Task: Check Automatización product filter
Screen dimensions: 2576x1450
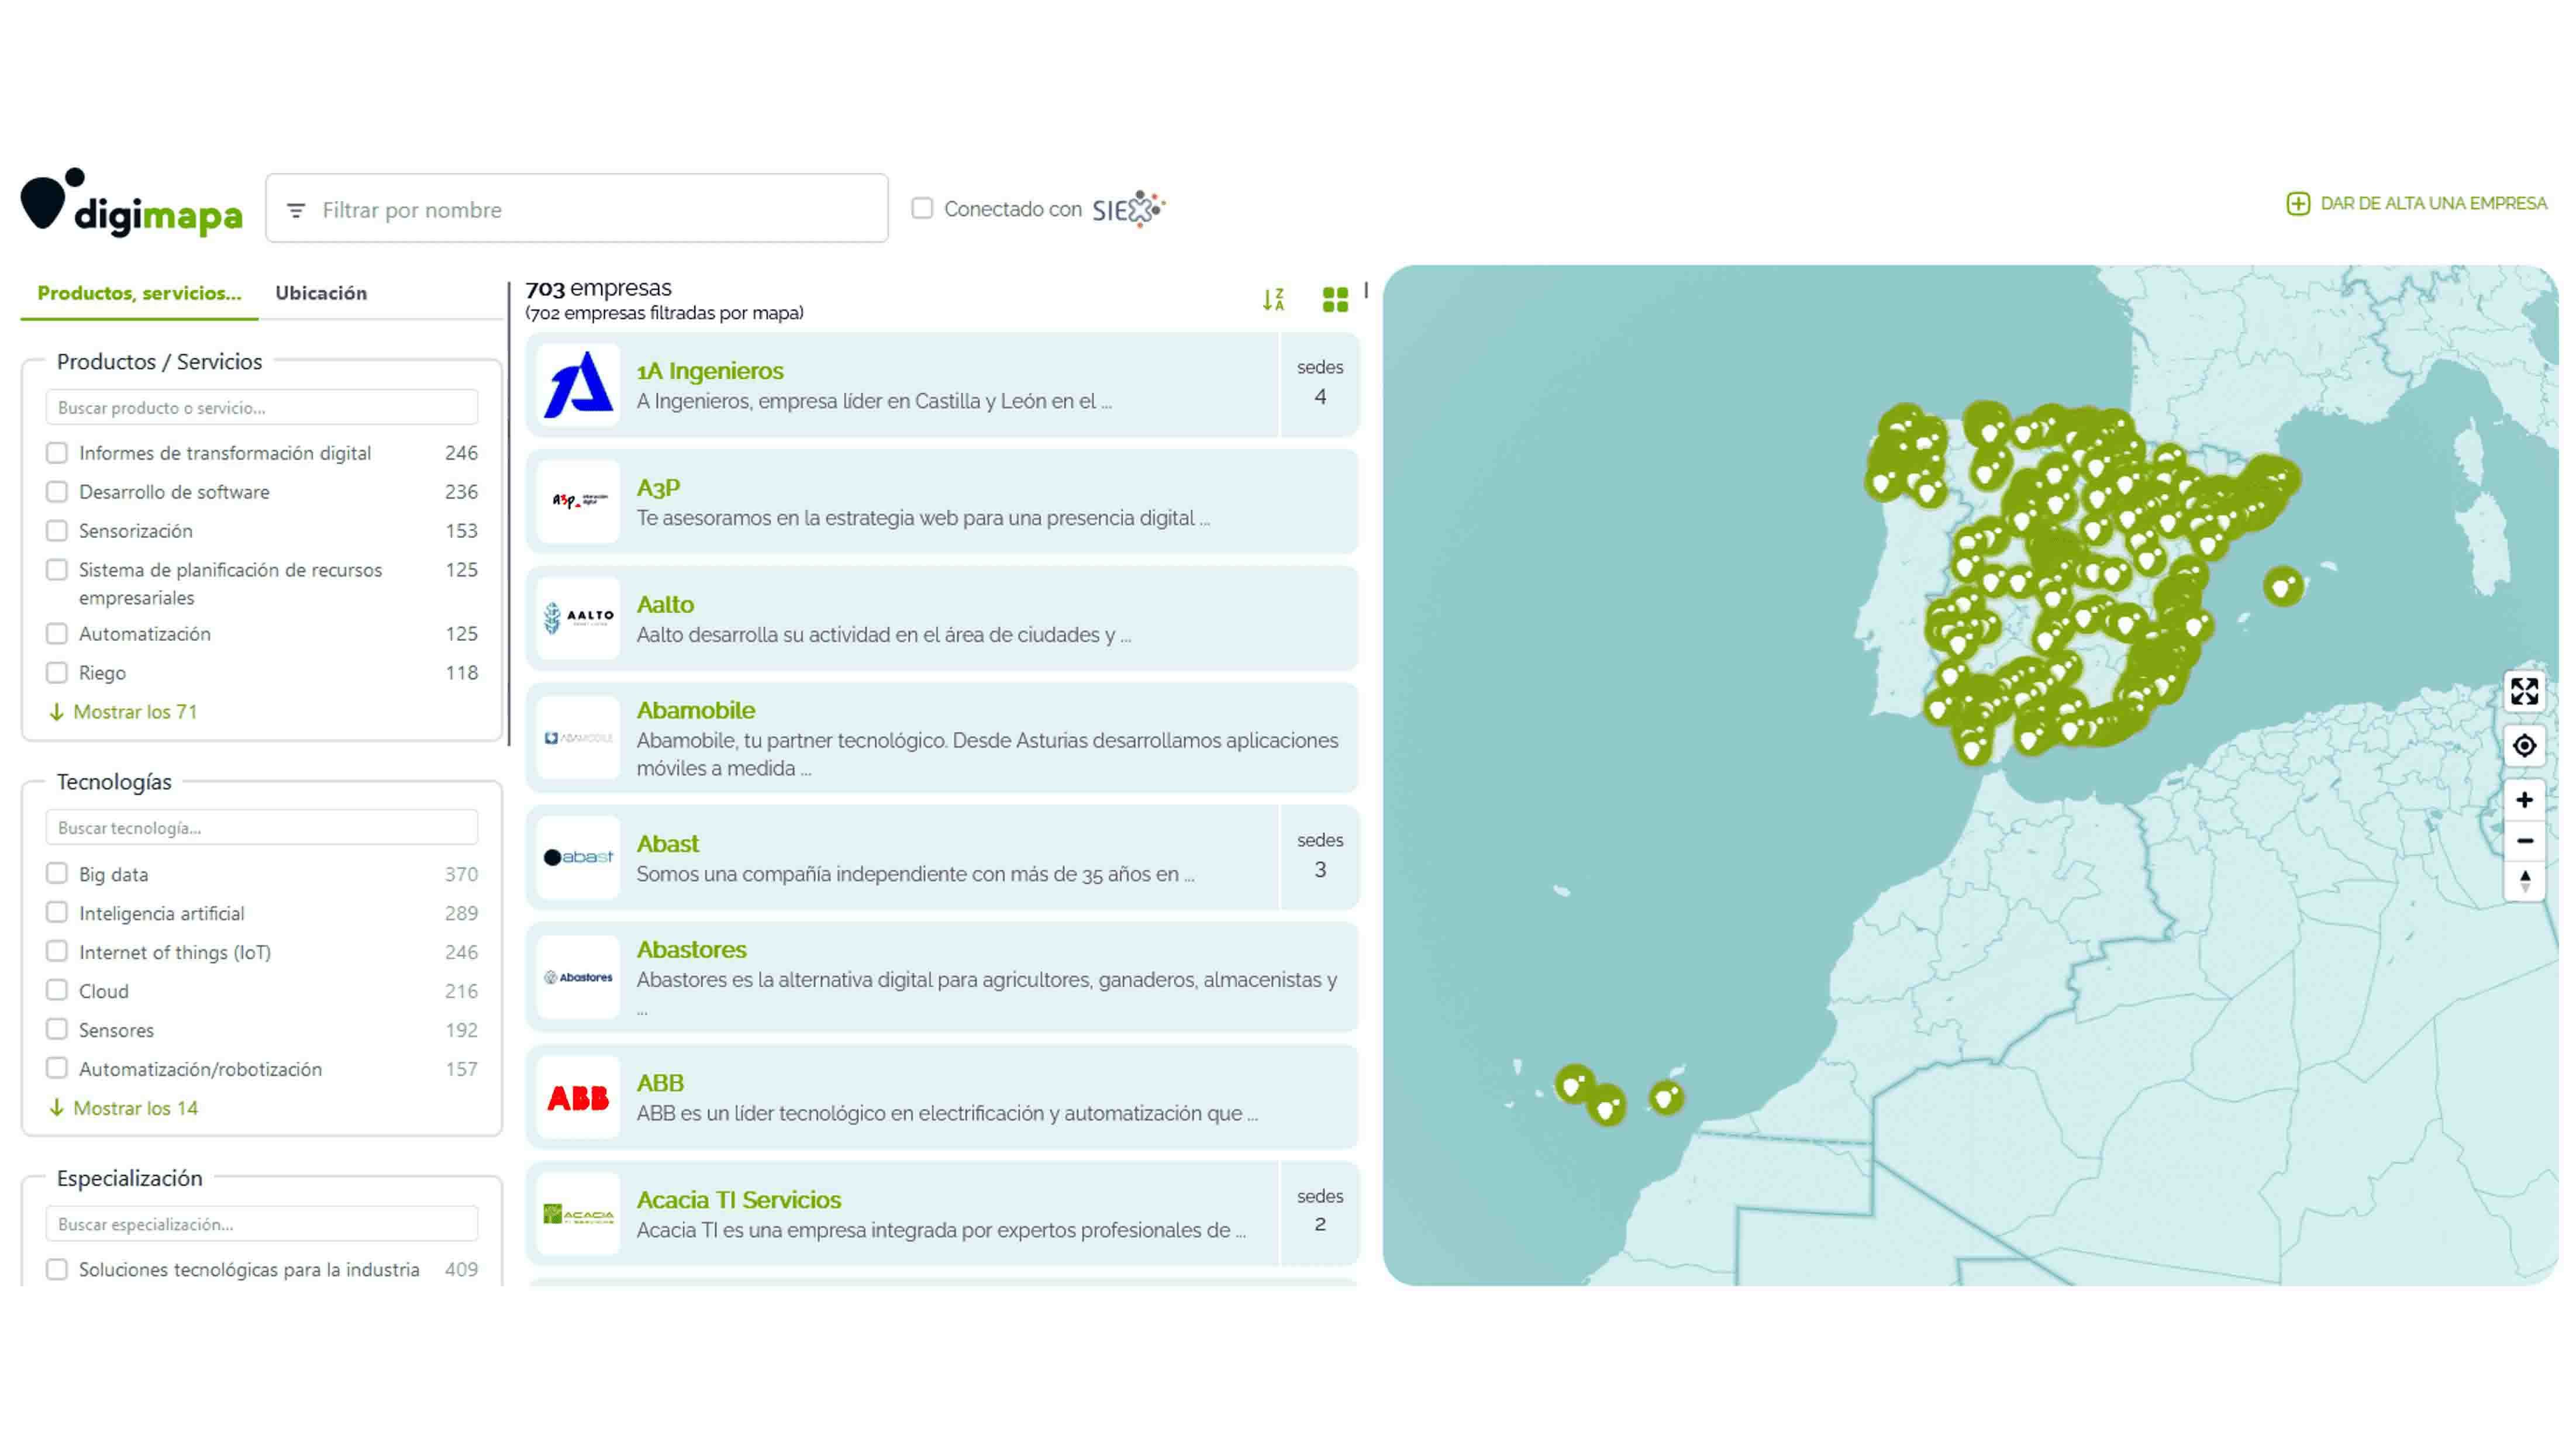Action: click(57, 634)
